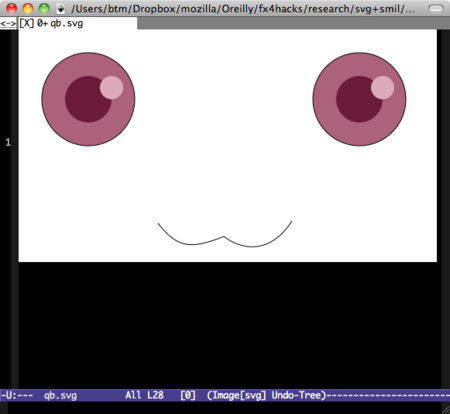
Task: Click the yellow minimize window button
Action: tap(28, 8)
